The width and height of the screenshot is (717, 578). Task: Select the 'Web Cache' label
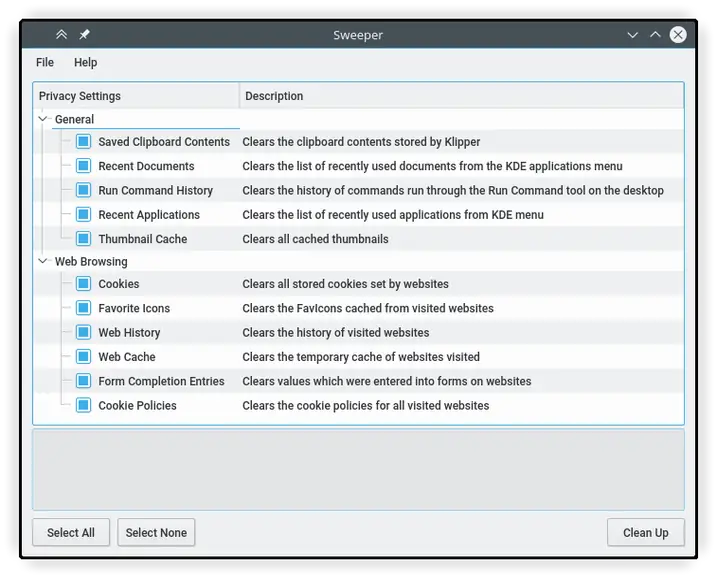(127, 357)
